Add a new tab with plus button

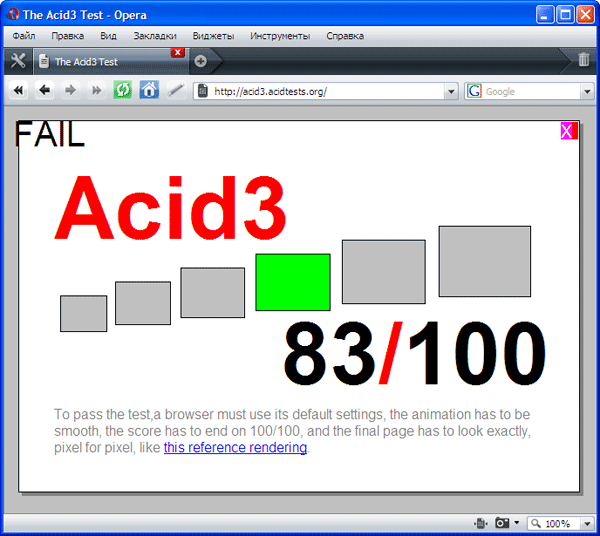(x=201, y=61)
